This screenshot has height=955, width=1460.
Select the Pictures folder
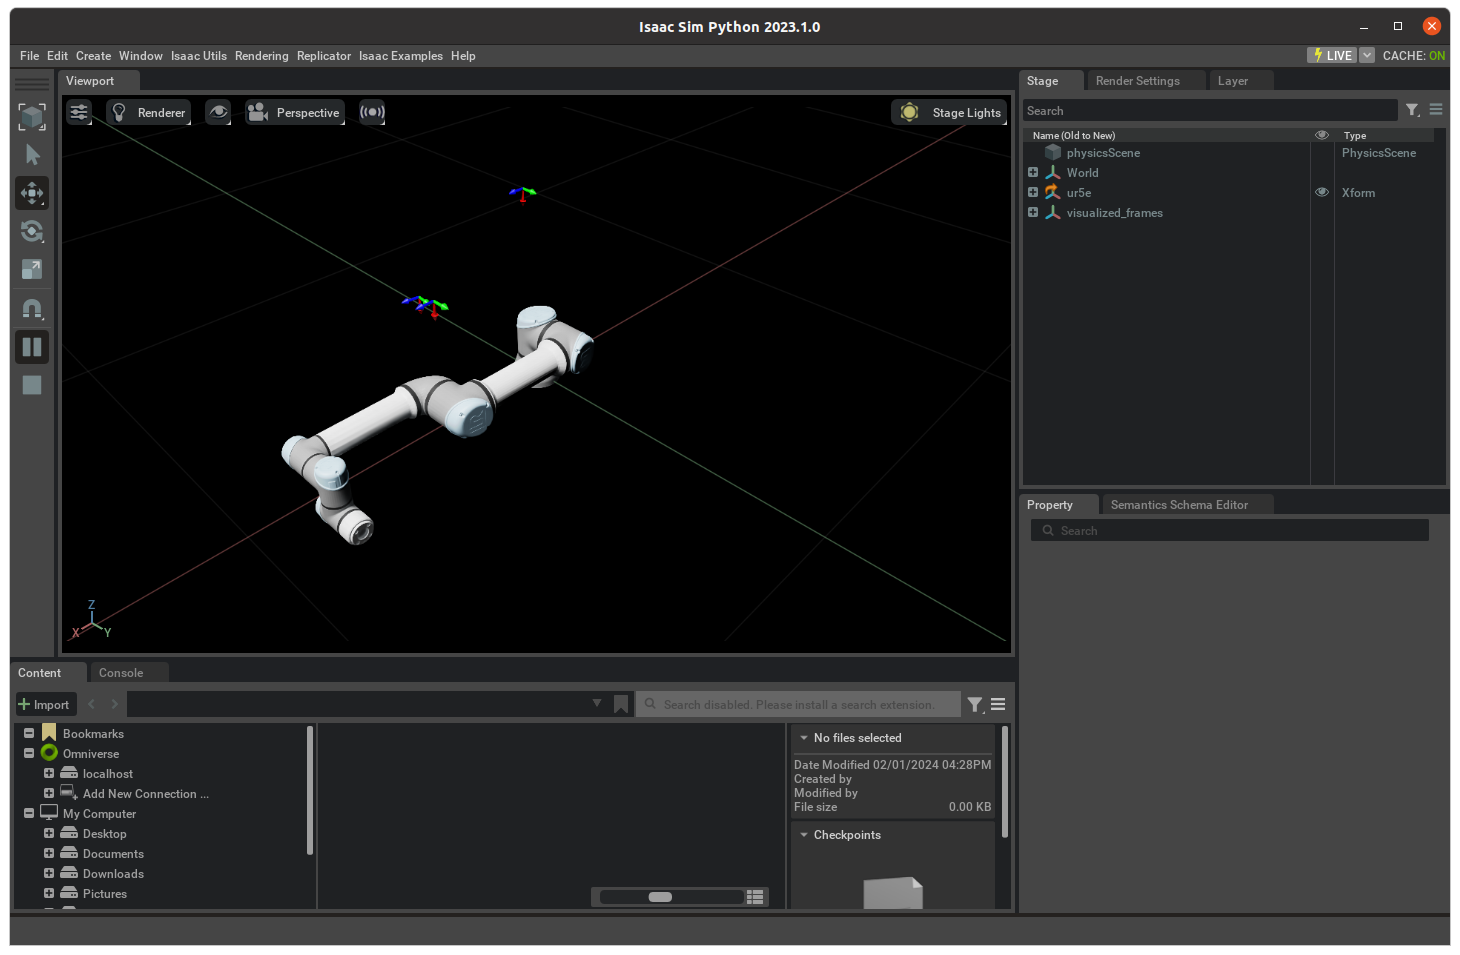coord(105,894)
